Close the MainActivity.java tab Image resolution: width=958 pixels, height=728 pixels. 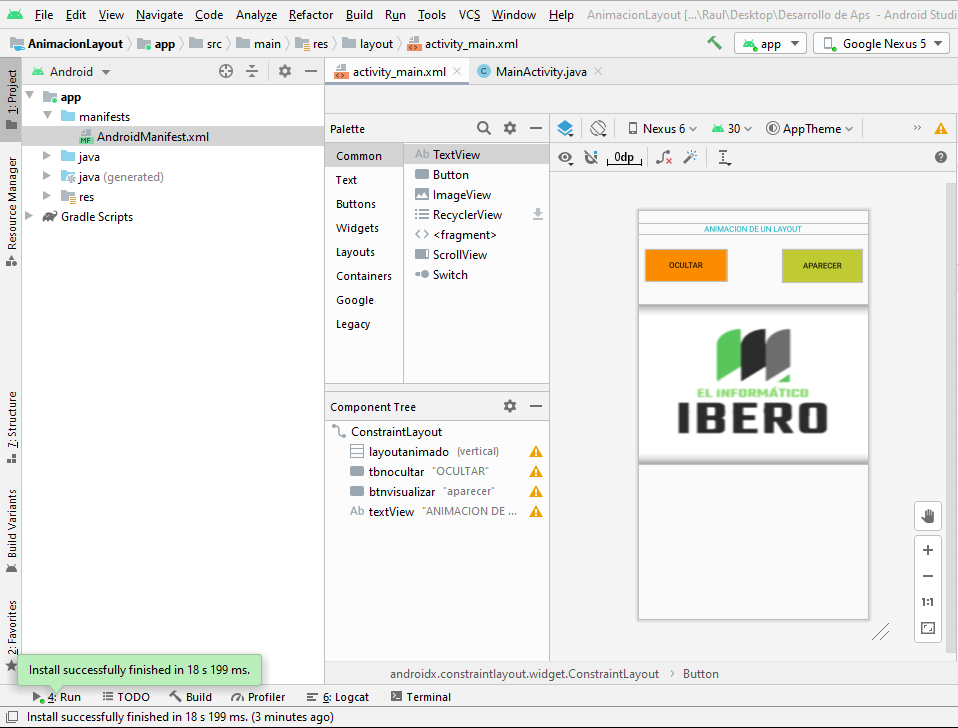tap(598, 71)
